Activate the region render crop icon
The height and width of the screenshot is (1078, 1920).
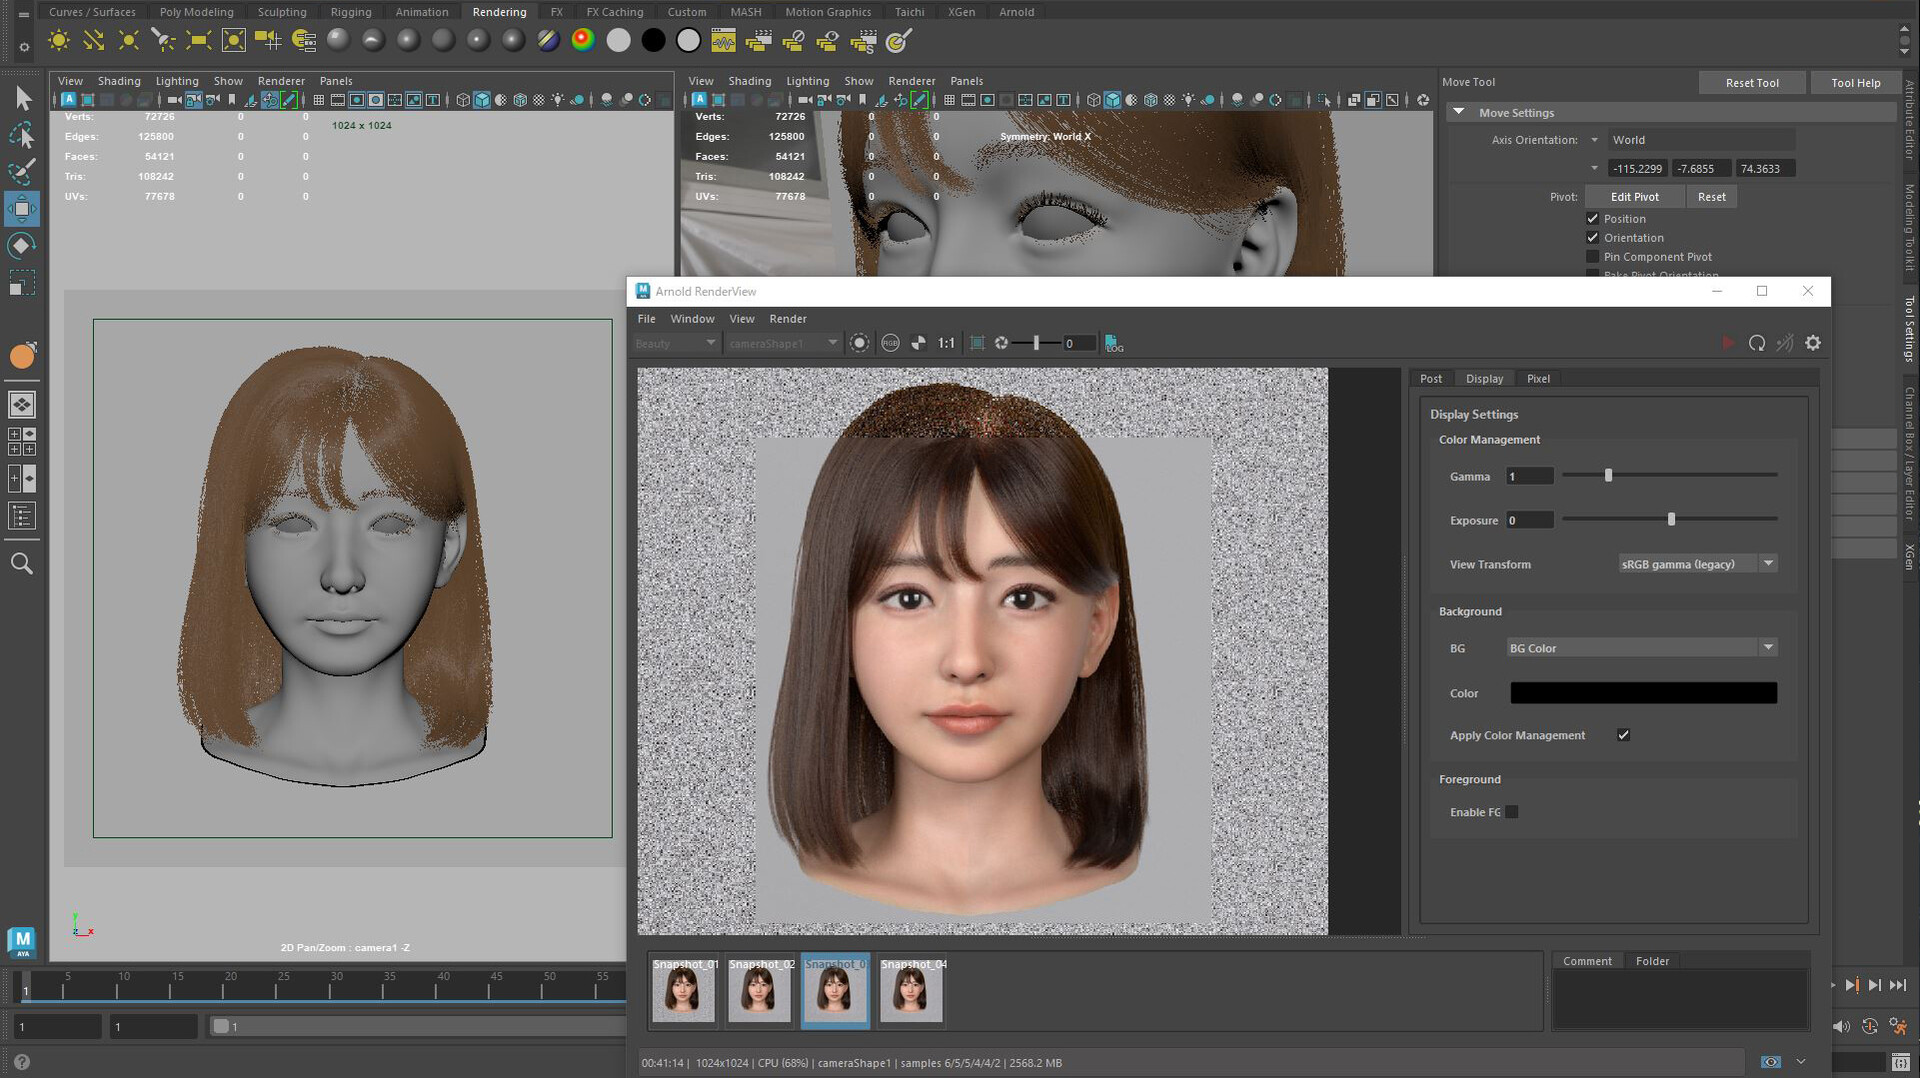coord(977,343)
